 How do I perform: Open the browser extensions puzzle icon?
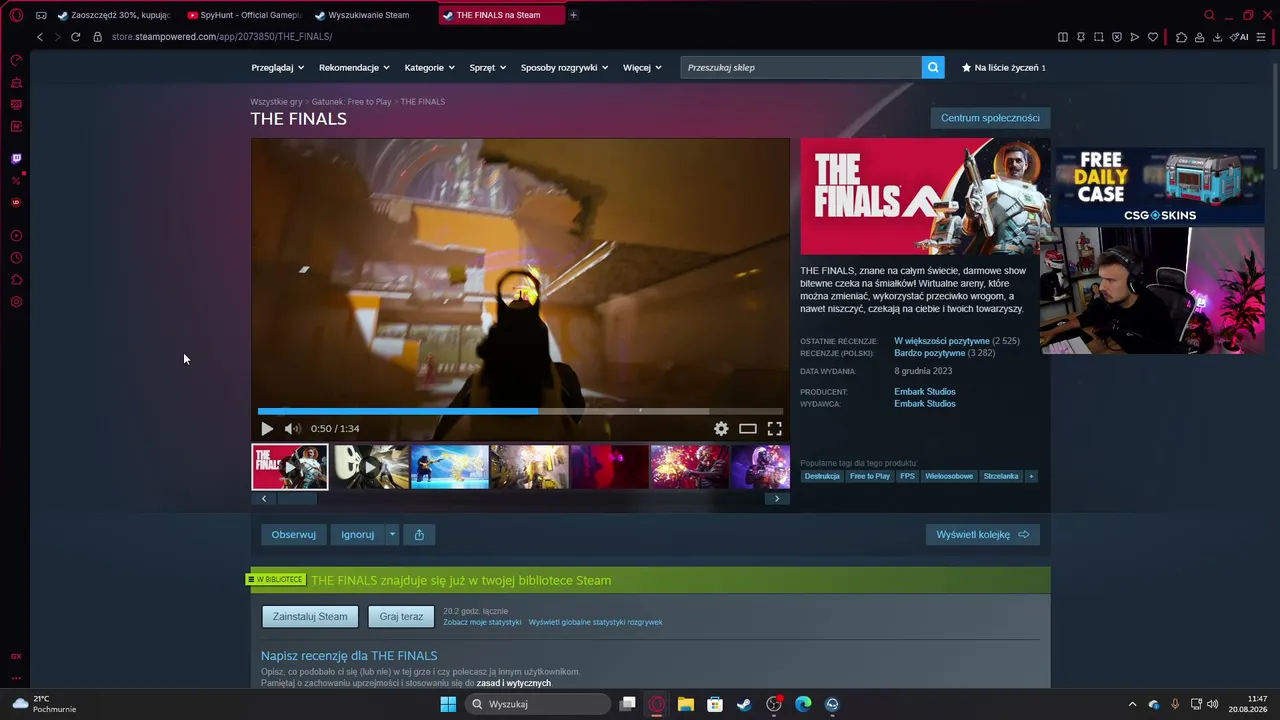tap(1181, 37)
